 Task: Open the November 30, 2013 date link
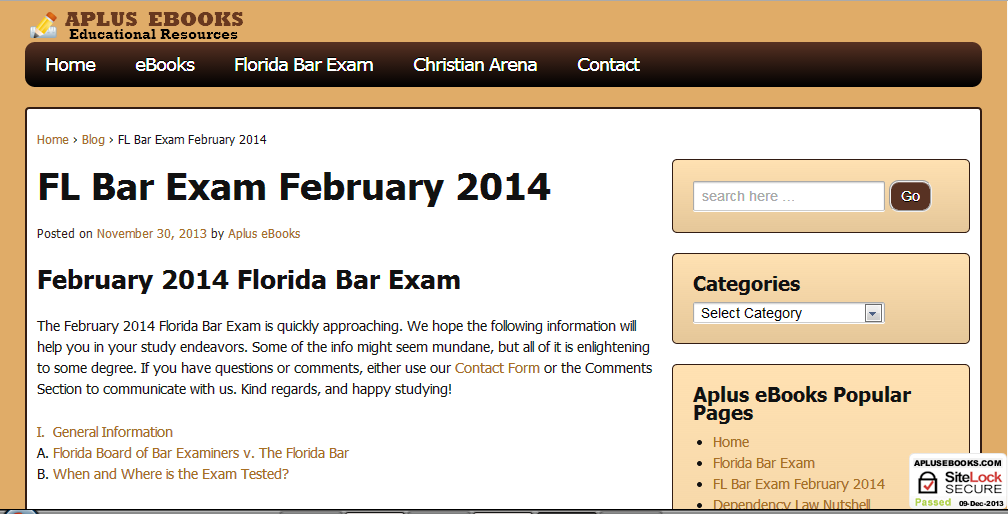[152, 234]
